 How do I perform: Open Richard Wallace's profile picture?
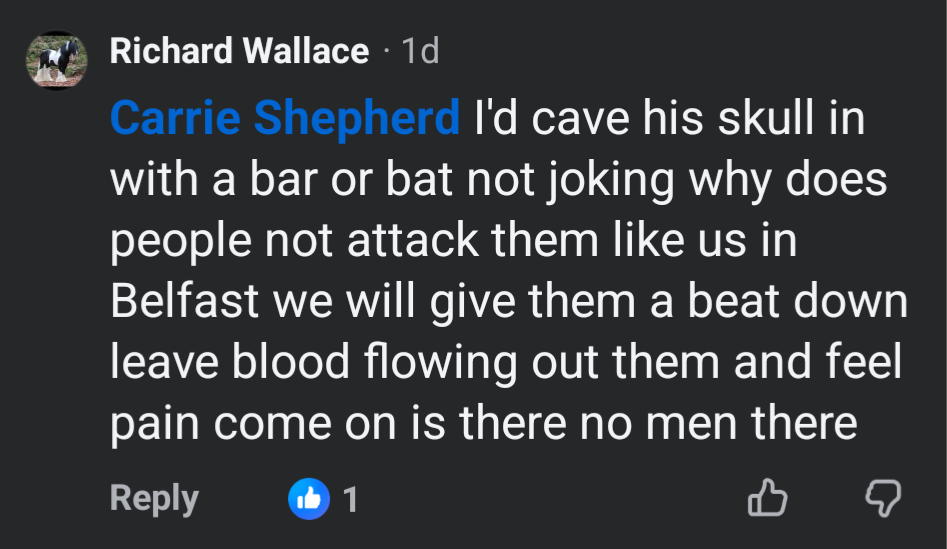coord(56,60)
